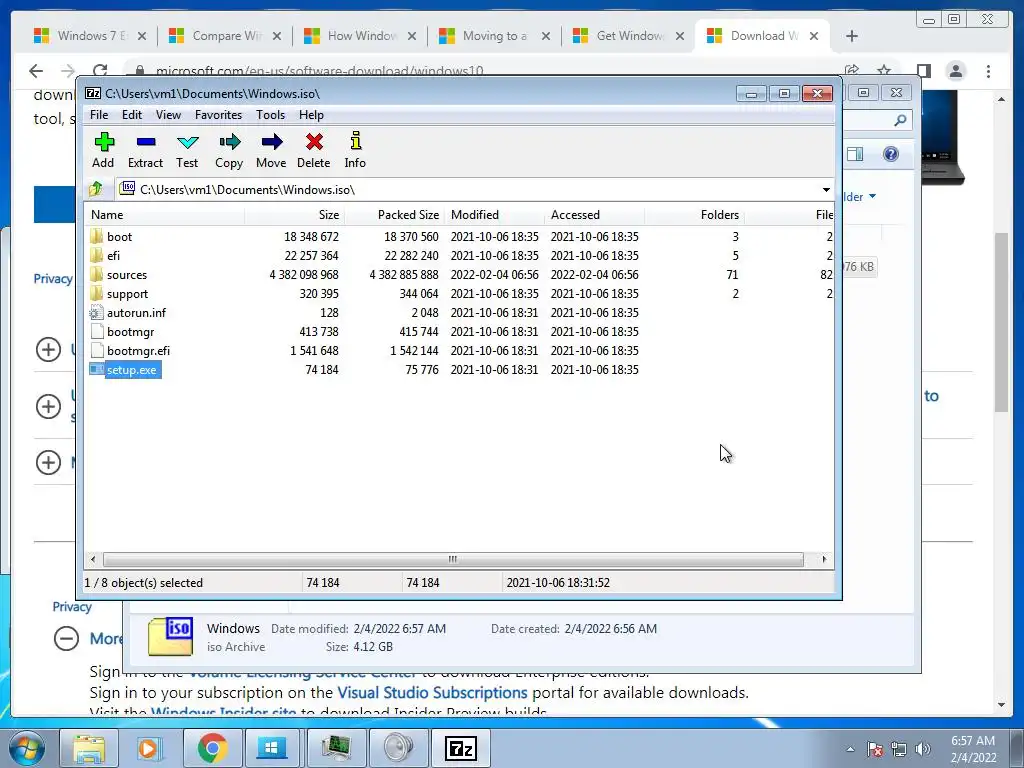
Task: Run the Test archive tool
Action: tap(187, 150)
